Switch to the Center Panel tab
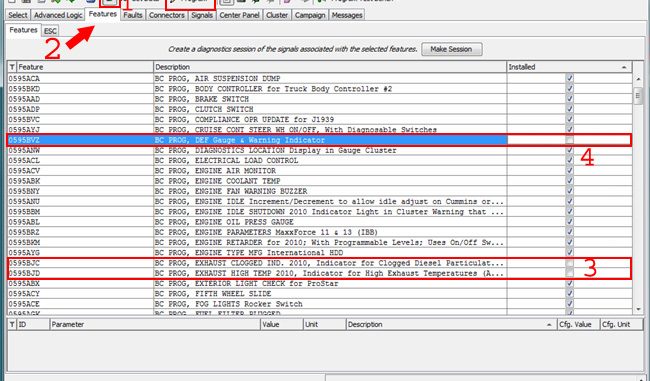650x381 pixels. (239, 15)
